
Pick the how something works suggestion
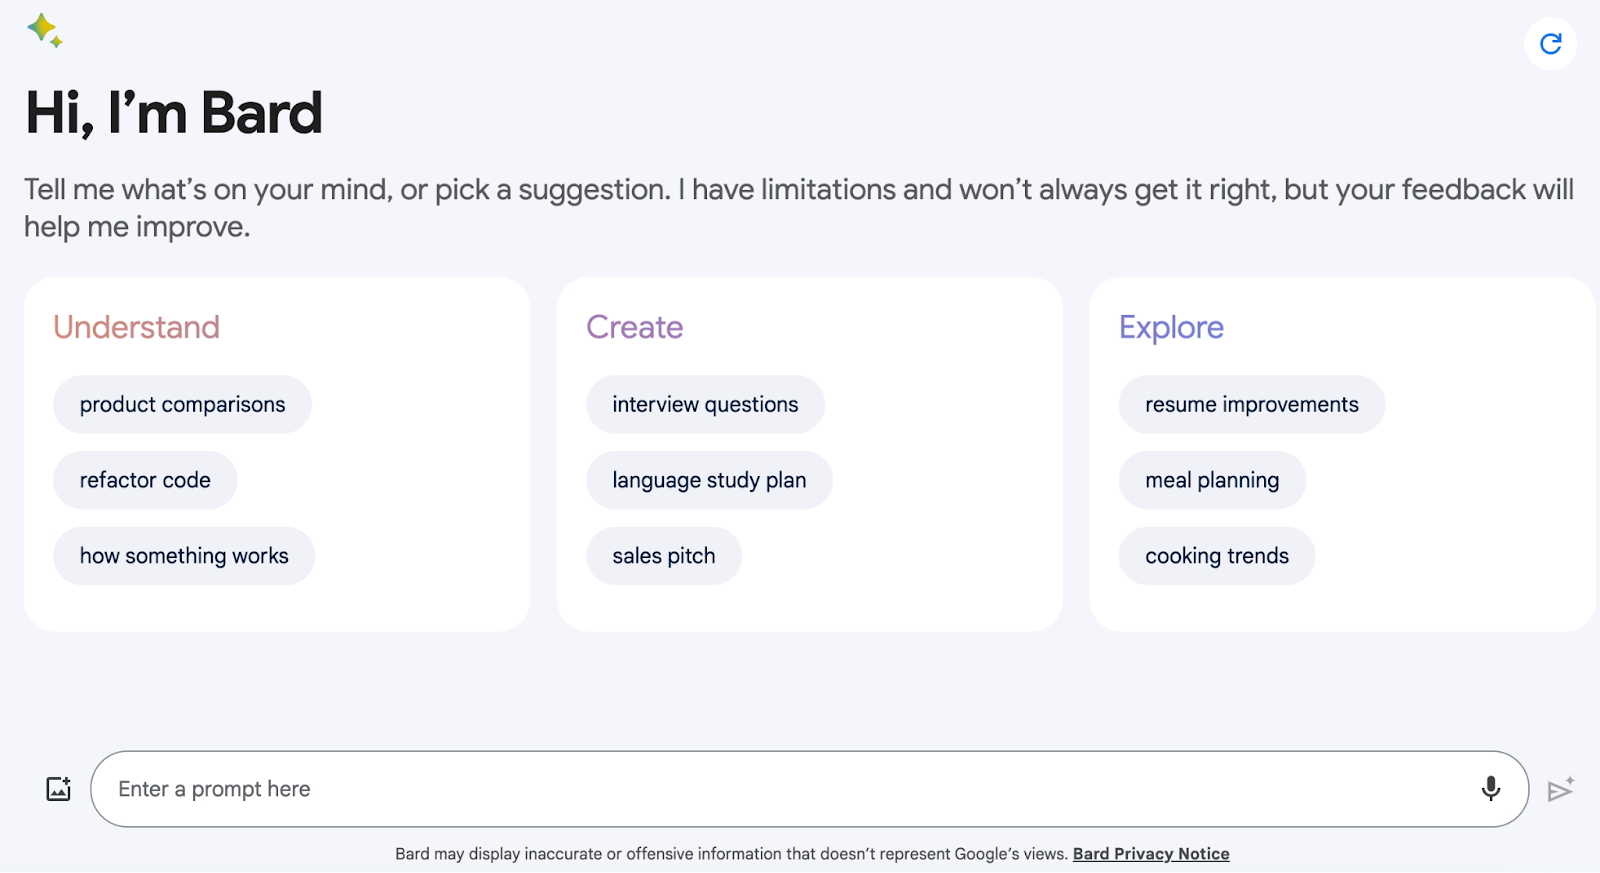(x=184, y=556)
